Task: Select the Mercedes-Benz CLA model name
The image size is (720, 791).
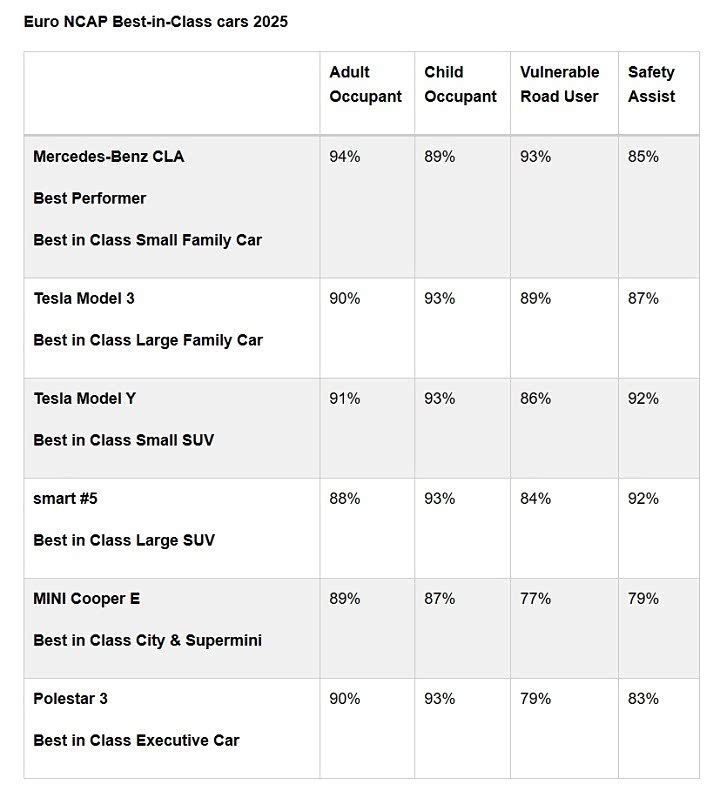Action: [x=108, y=156]
